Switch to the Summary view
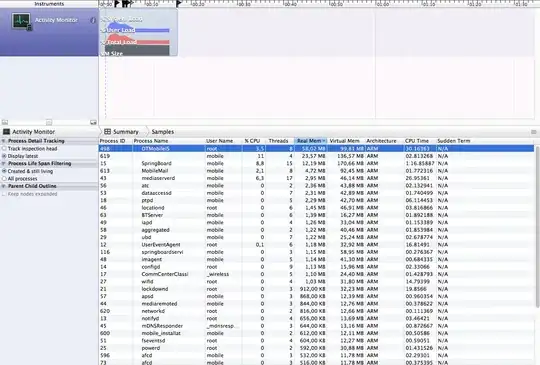This screenshot has height=365, width=540. (x=126, y=132)
